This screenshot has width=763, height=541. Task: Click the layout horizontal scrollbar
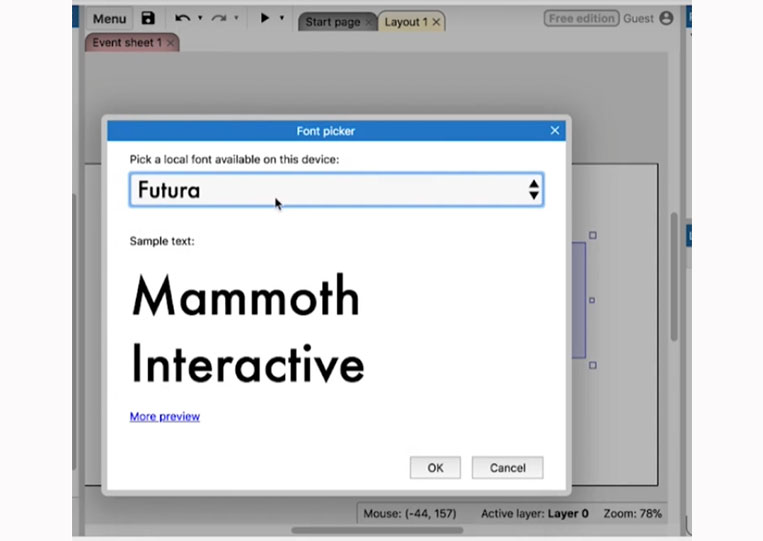click(377, 530)
